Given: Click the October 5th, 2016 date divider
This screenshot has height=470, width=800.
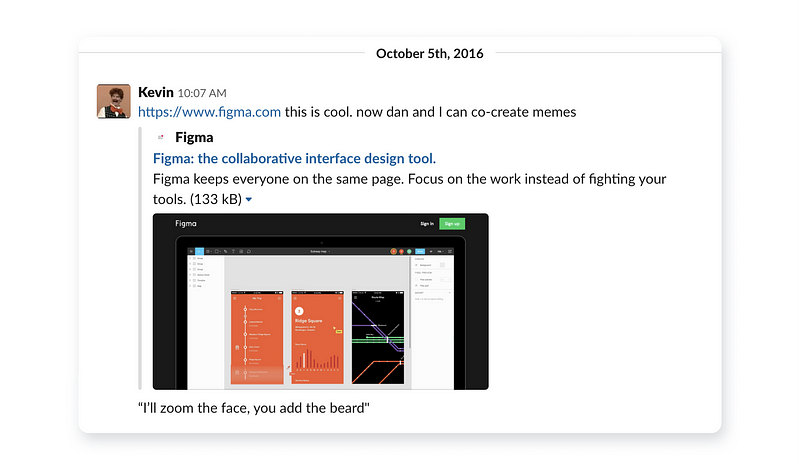Looking at the screenshot, I should (430, 54).
